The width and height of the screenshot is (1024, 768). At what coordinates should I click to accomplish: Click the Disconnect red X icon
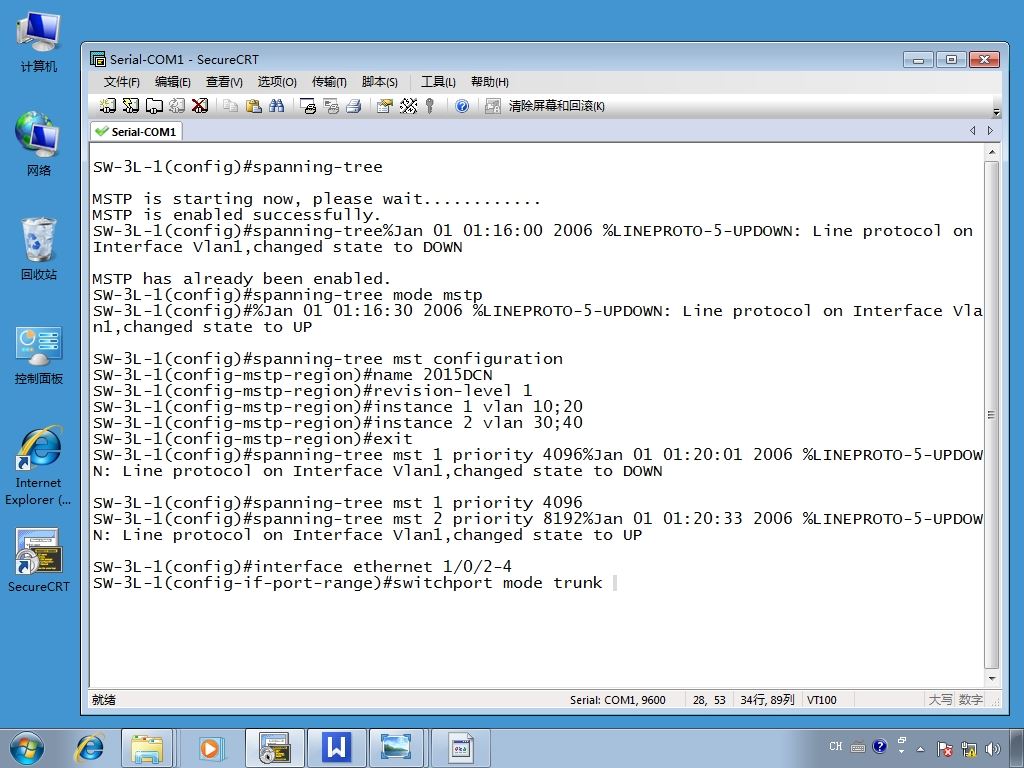click(200, 106)
